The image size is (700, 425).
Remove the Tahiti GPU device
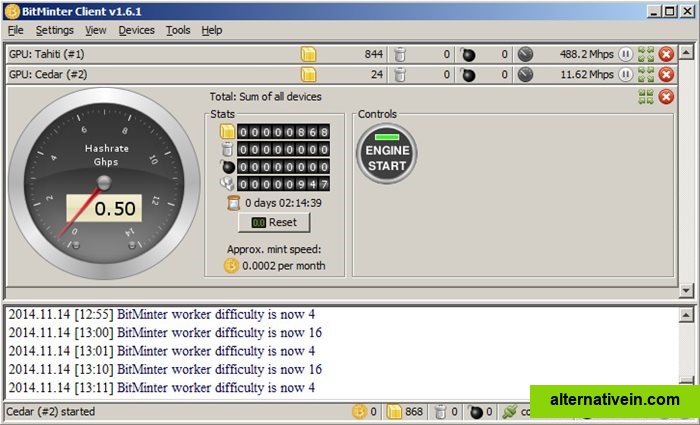[666, 54]
